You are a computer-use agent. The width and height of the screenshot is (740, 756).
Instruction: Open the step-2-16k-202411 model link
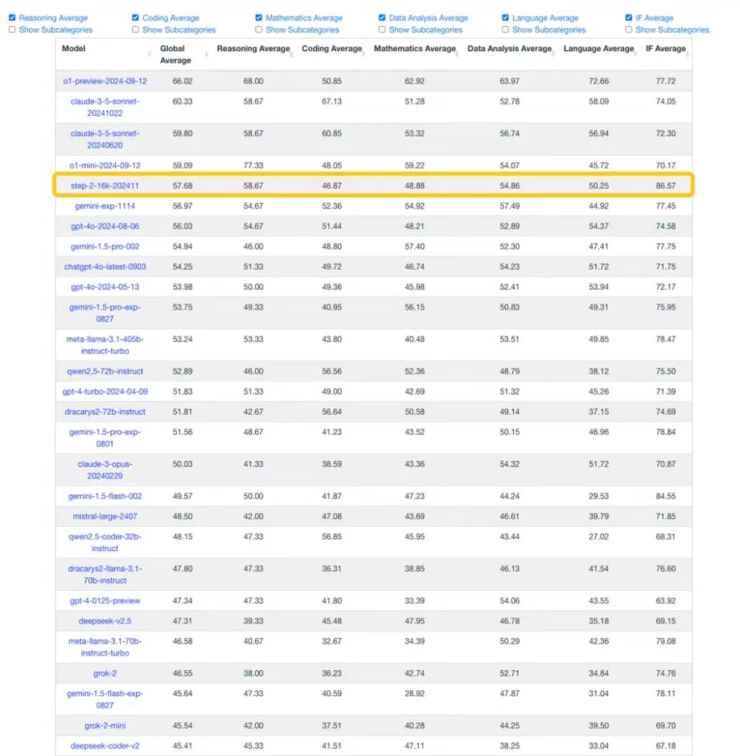104,186
